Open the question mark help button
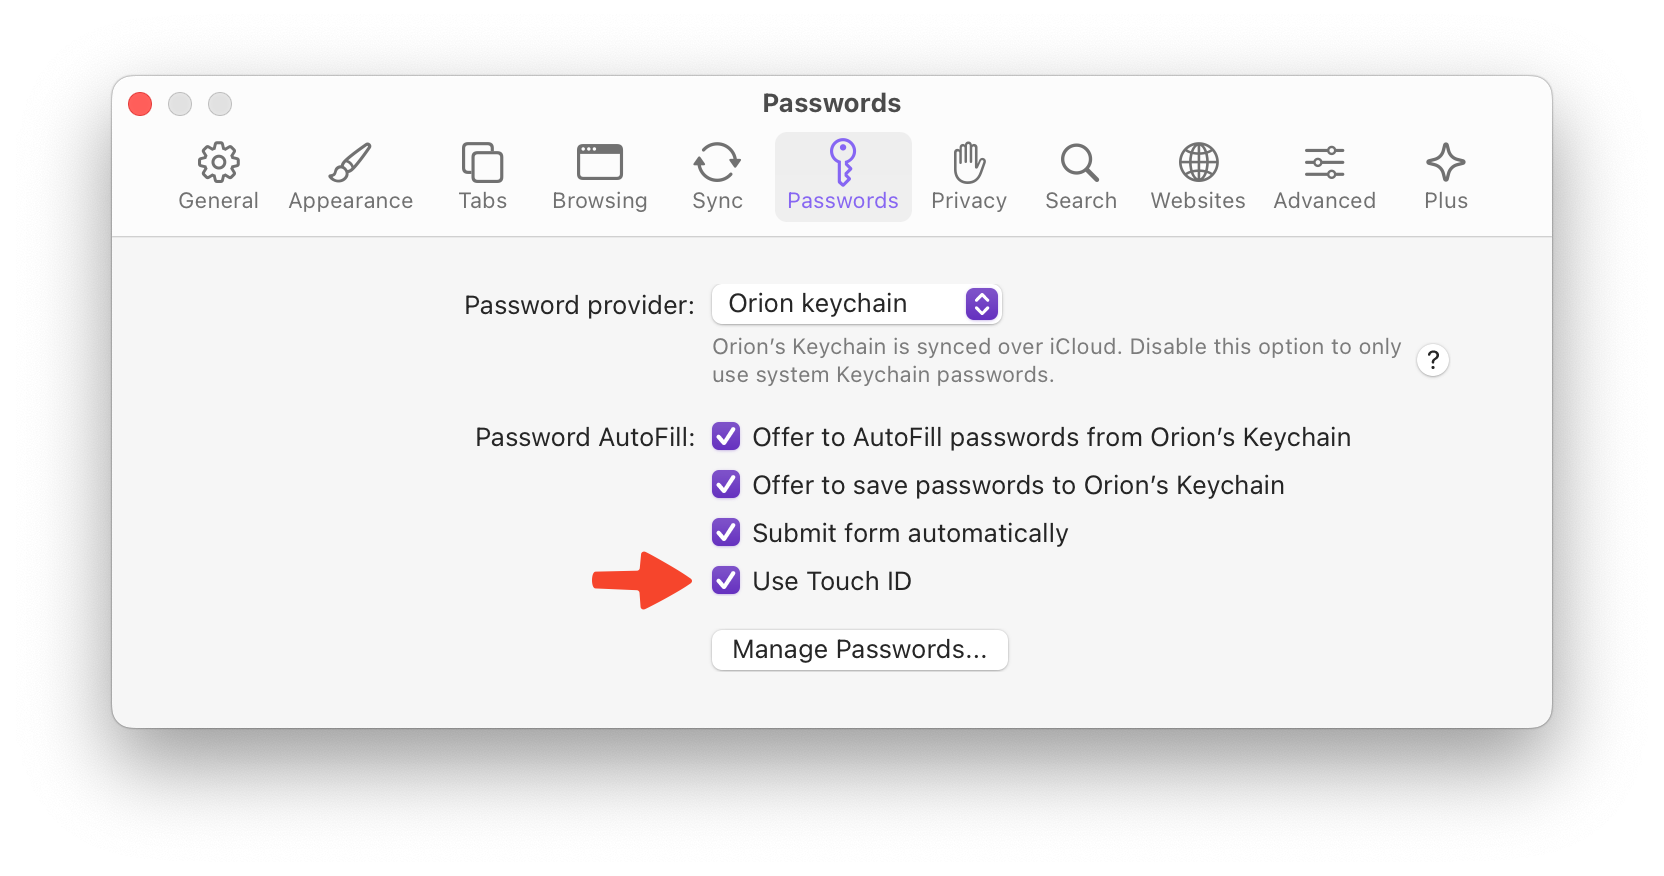The width and height of the screenshot is (1664, 876). [1433, 360]
